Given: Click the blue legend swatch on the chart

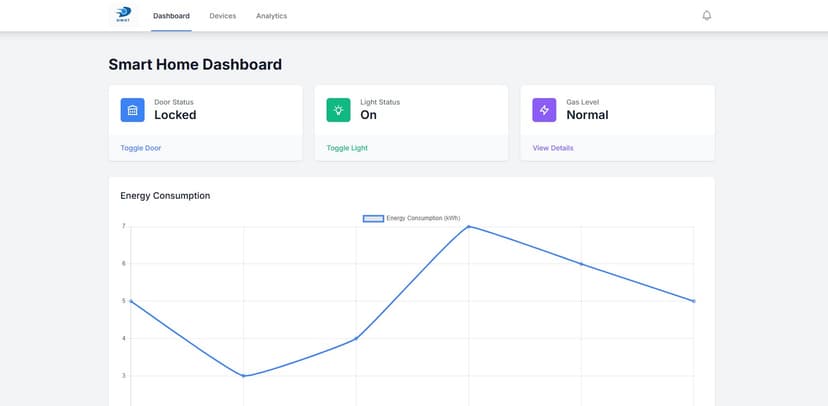Looking at the screenshot, I should (x=373, y=218).
